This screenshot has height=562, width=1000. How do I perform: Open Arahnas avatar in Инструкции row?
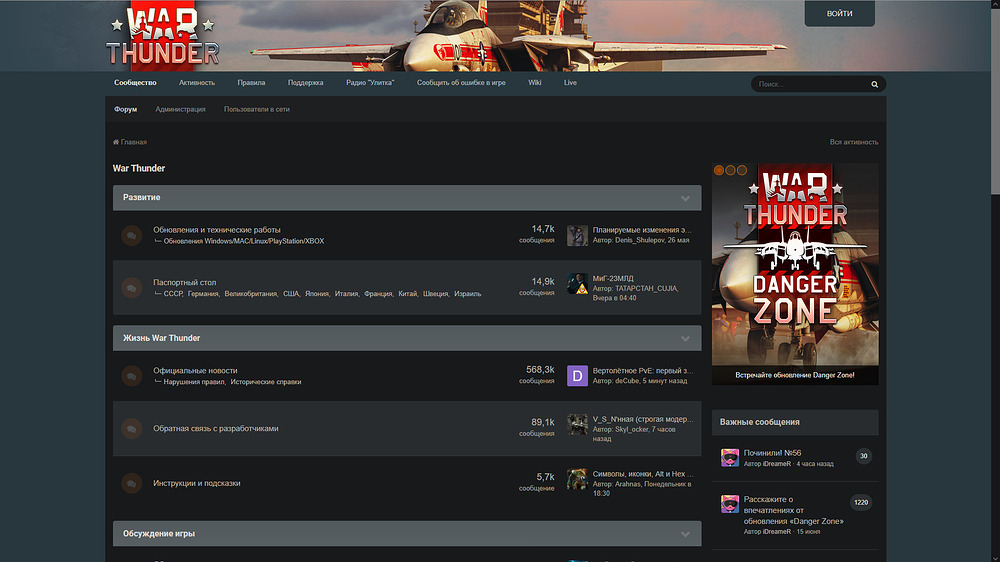(577, 479)
